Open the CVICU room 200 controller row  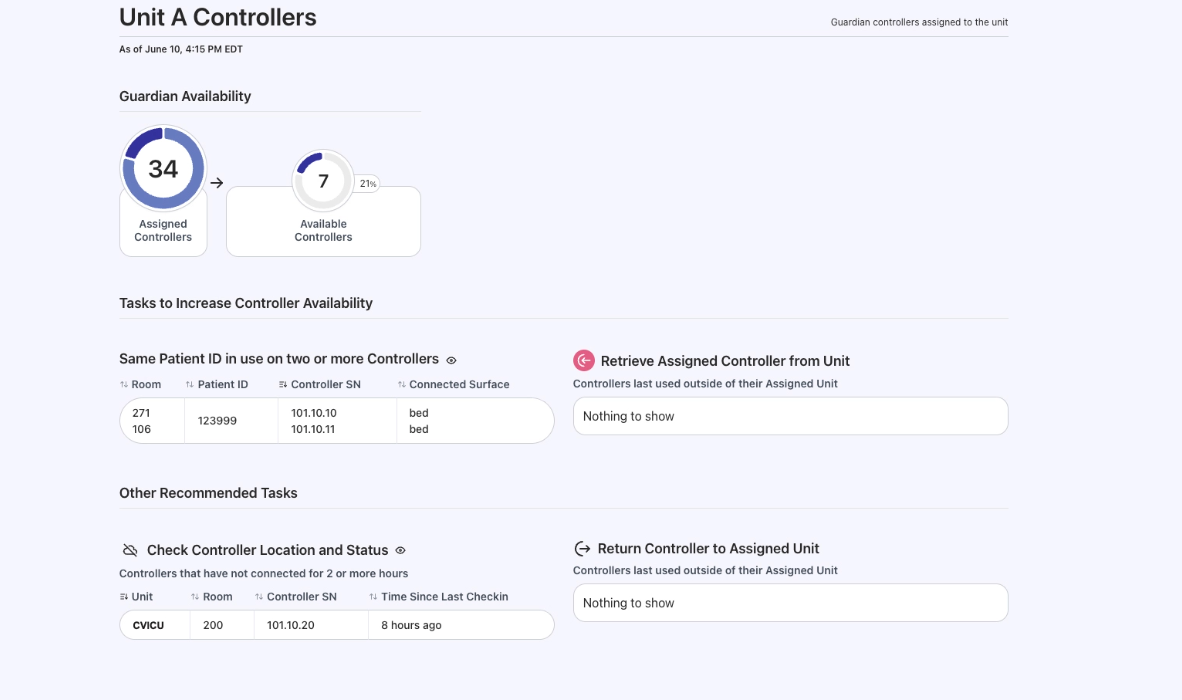336,625
